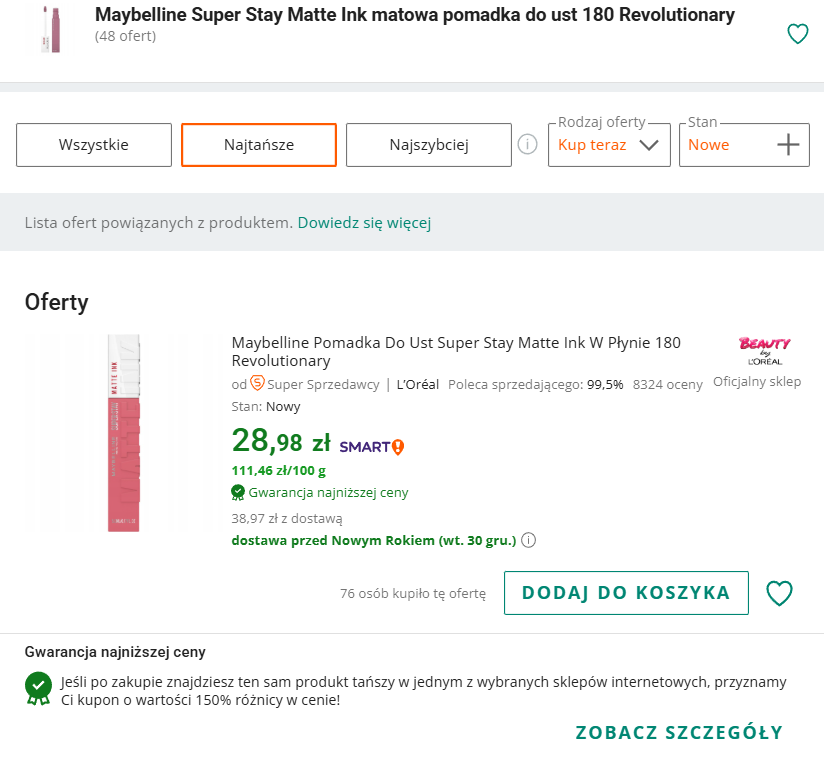Open the offer title link for Maybelline pomadka

pos(455,352)
